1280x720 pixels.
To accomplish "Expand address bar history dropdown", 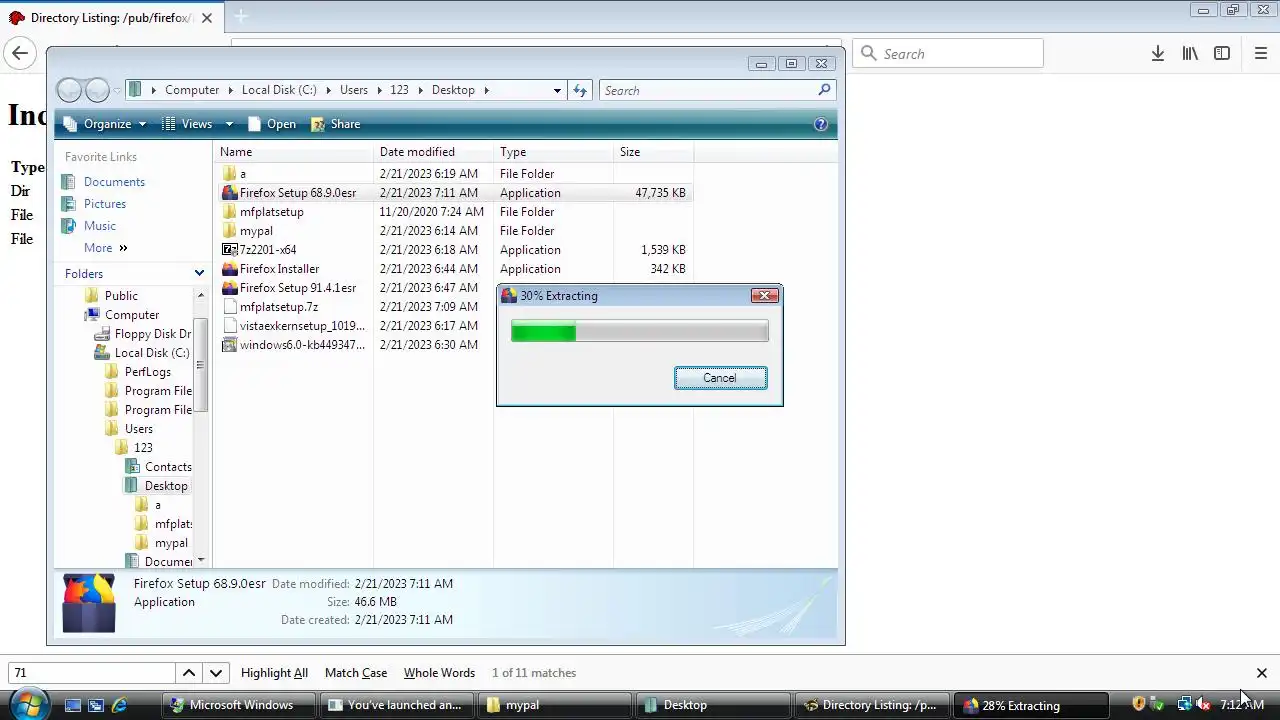I will coord(557,90).
